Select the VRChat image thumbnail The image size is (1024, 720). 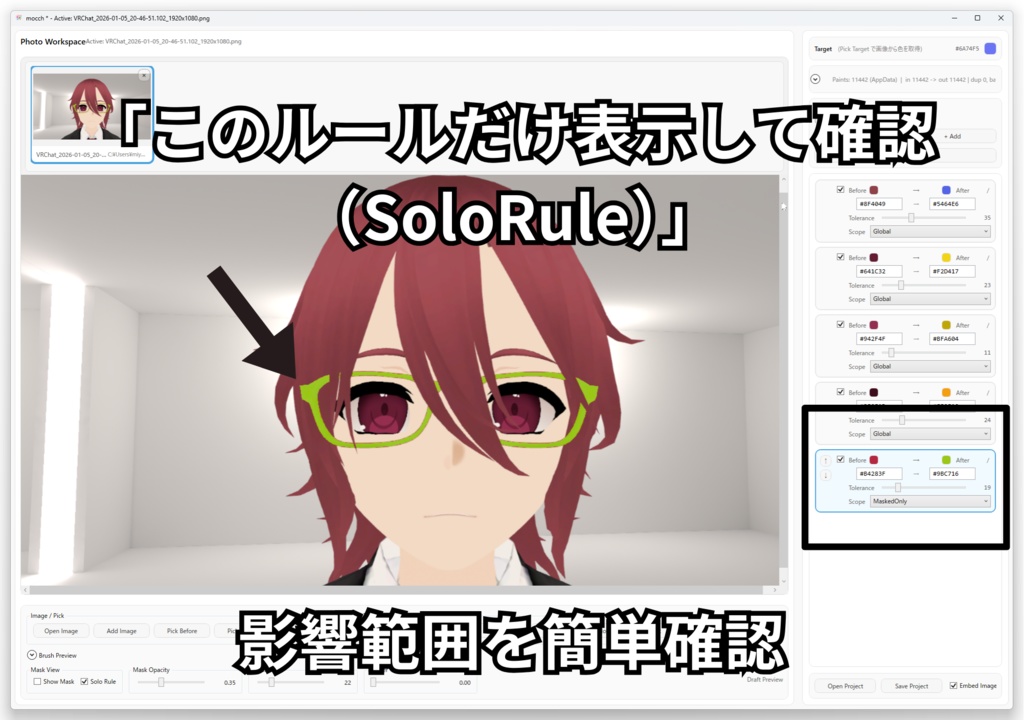91,114
